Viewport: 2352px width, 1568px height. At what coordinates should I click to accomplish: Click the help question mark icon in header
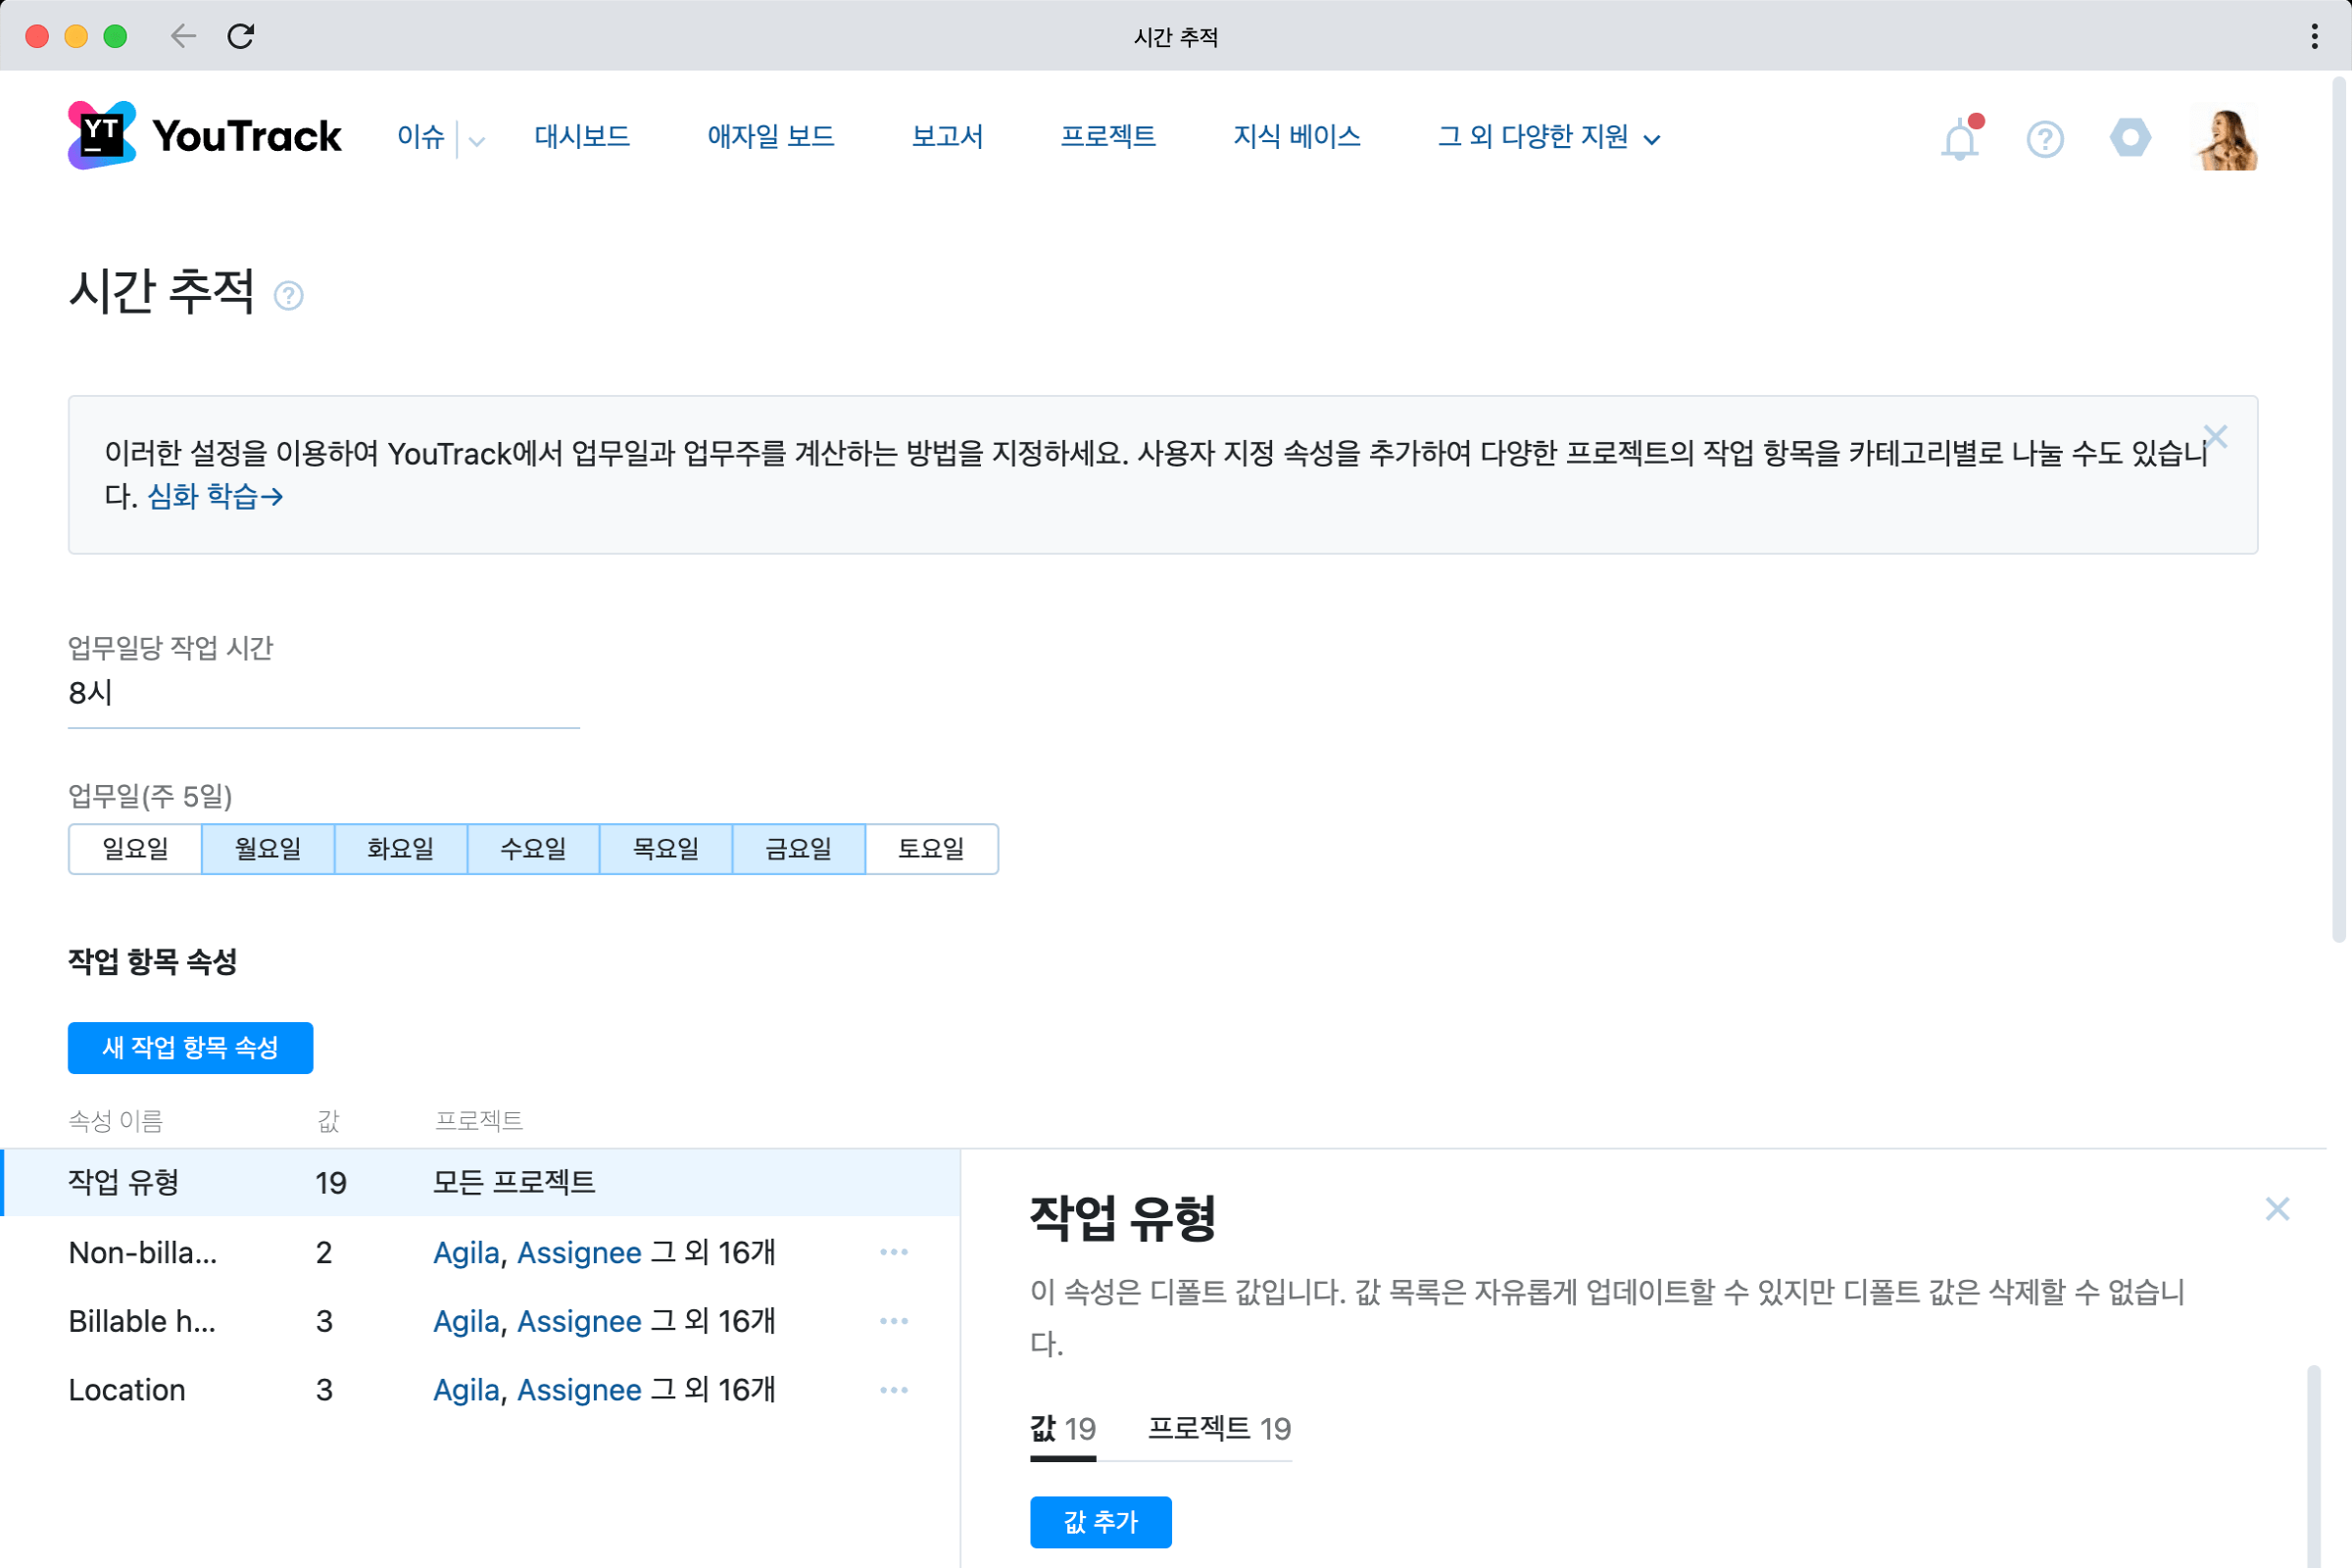tap(2045, 139)
